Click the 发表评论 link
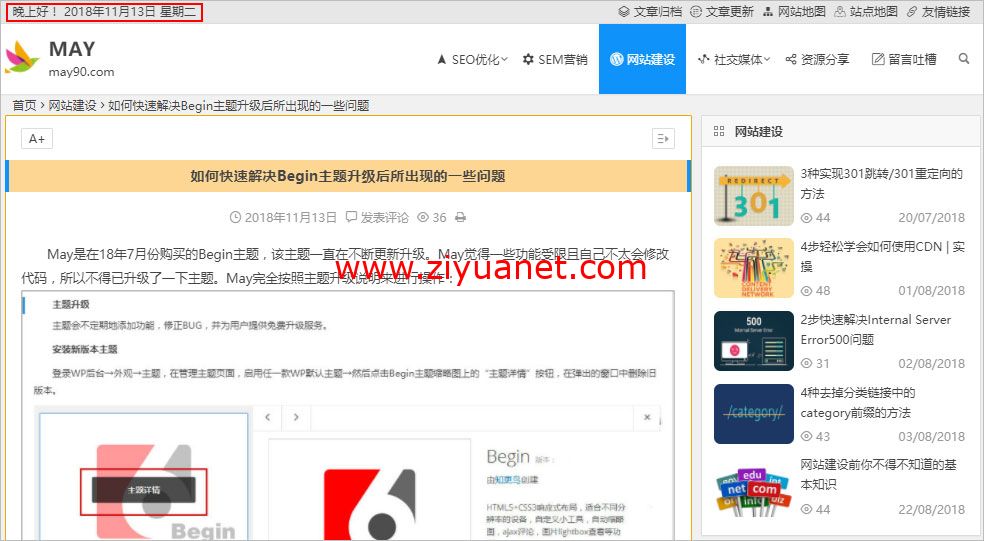984x541 pixels. pos(378,218)
